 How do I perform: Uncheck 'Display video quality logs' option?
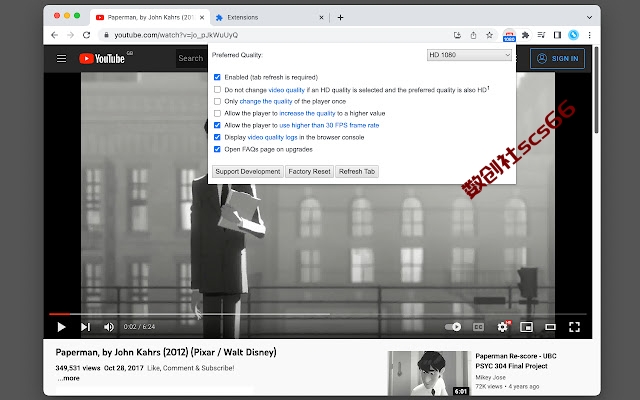[x=217, y=137]
